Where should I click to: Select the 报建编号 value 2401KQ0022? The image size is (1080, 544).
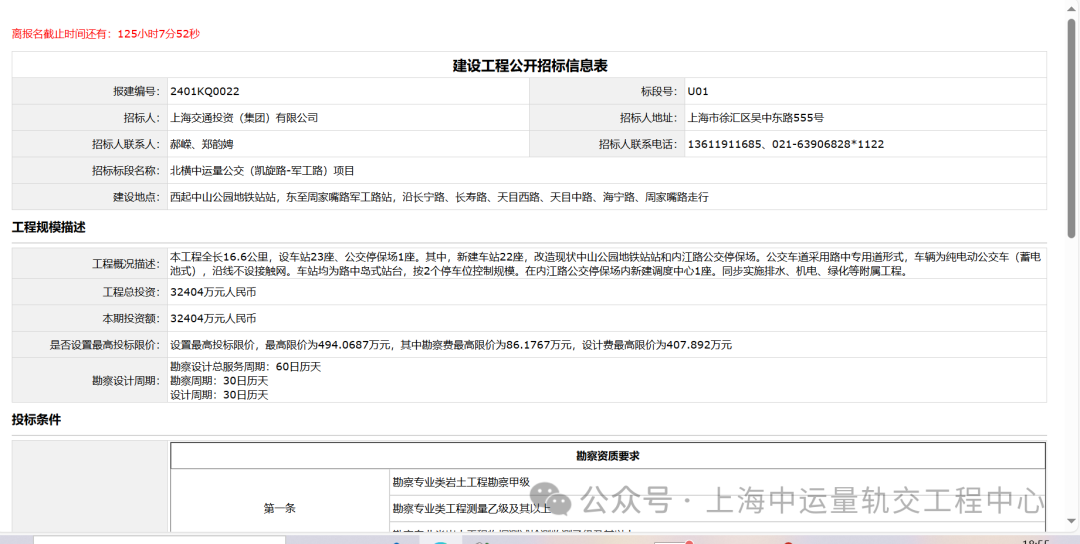205,91
